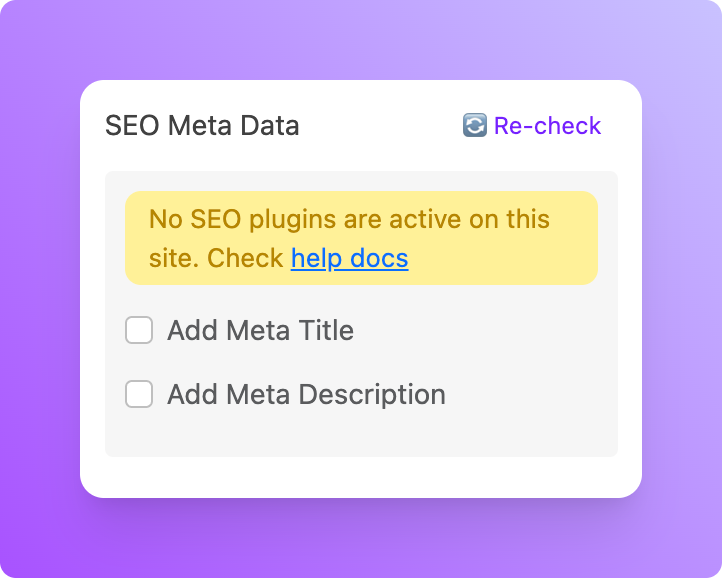Click the yellow No SEO plugins notice

(x=361, y=238)
